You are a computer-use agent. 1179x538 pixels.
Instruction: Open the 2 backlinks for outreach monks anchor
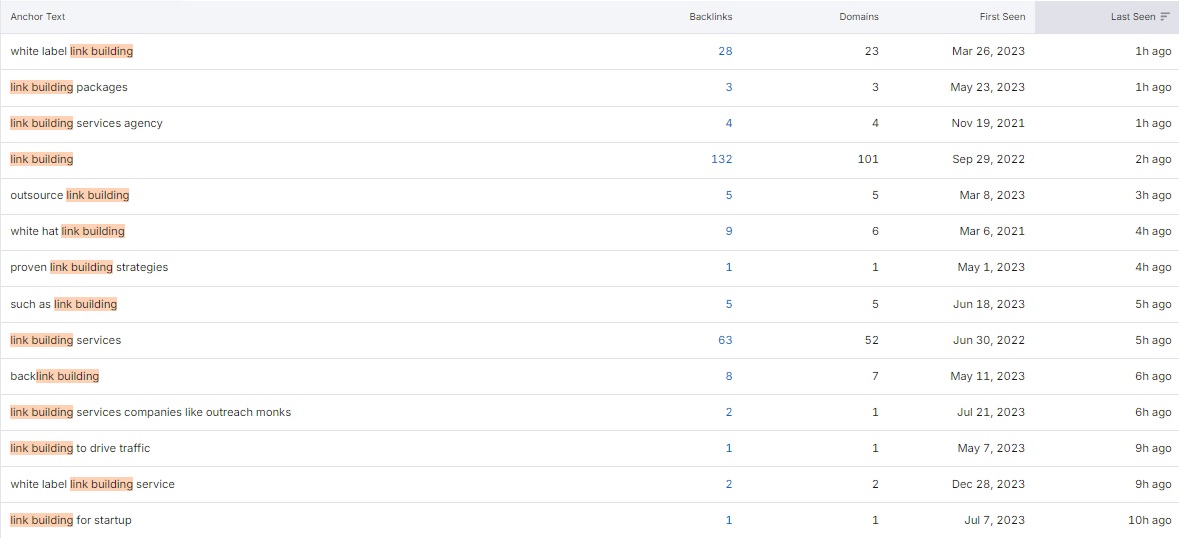point(729,413)
